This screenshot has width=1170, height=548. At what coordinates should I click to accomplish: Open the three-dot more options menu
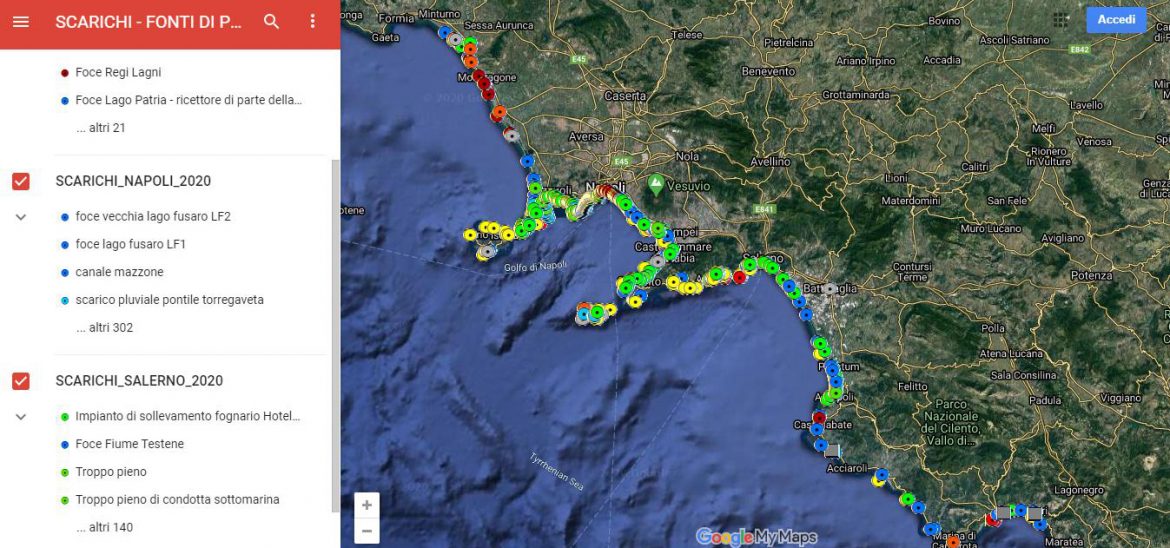tap(313, 22)
